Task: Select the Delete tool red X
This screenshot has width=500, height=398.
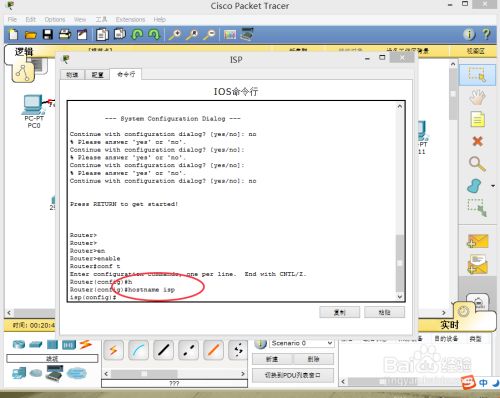Action: point(477,141)
